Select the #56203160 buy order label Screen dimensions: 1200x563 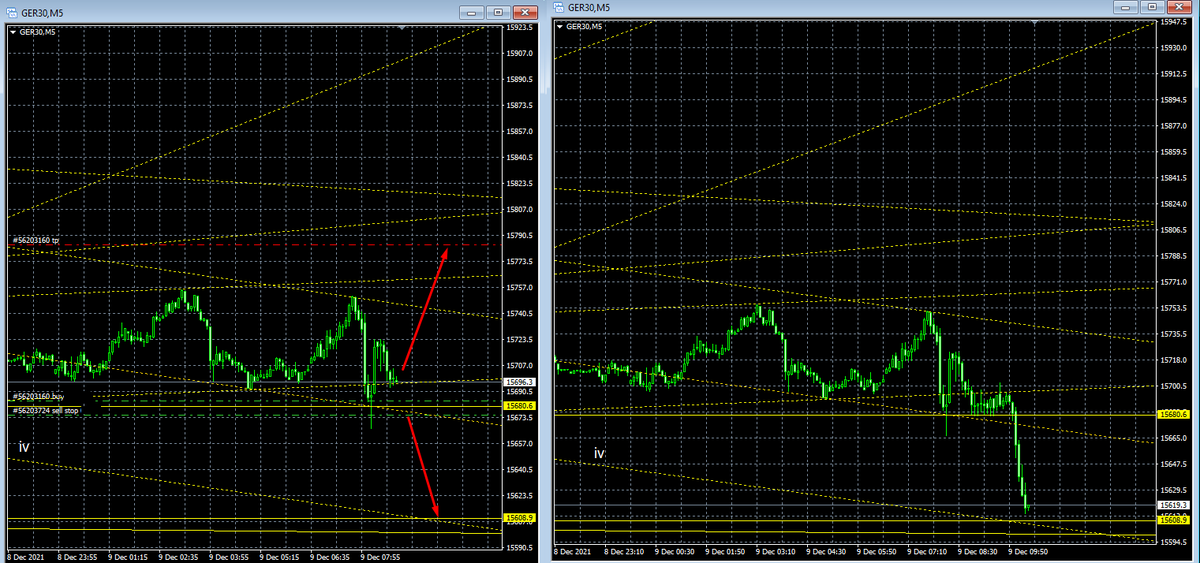point(38,397)
